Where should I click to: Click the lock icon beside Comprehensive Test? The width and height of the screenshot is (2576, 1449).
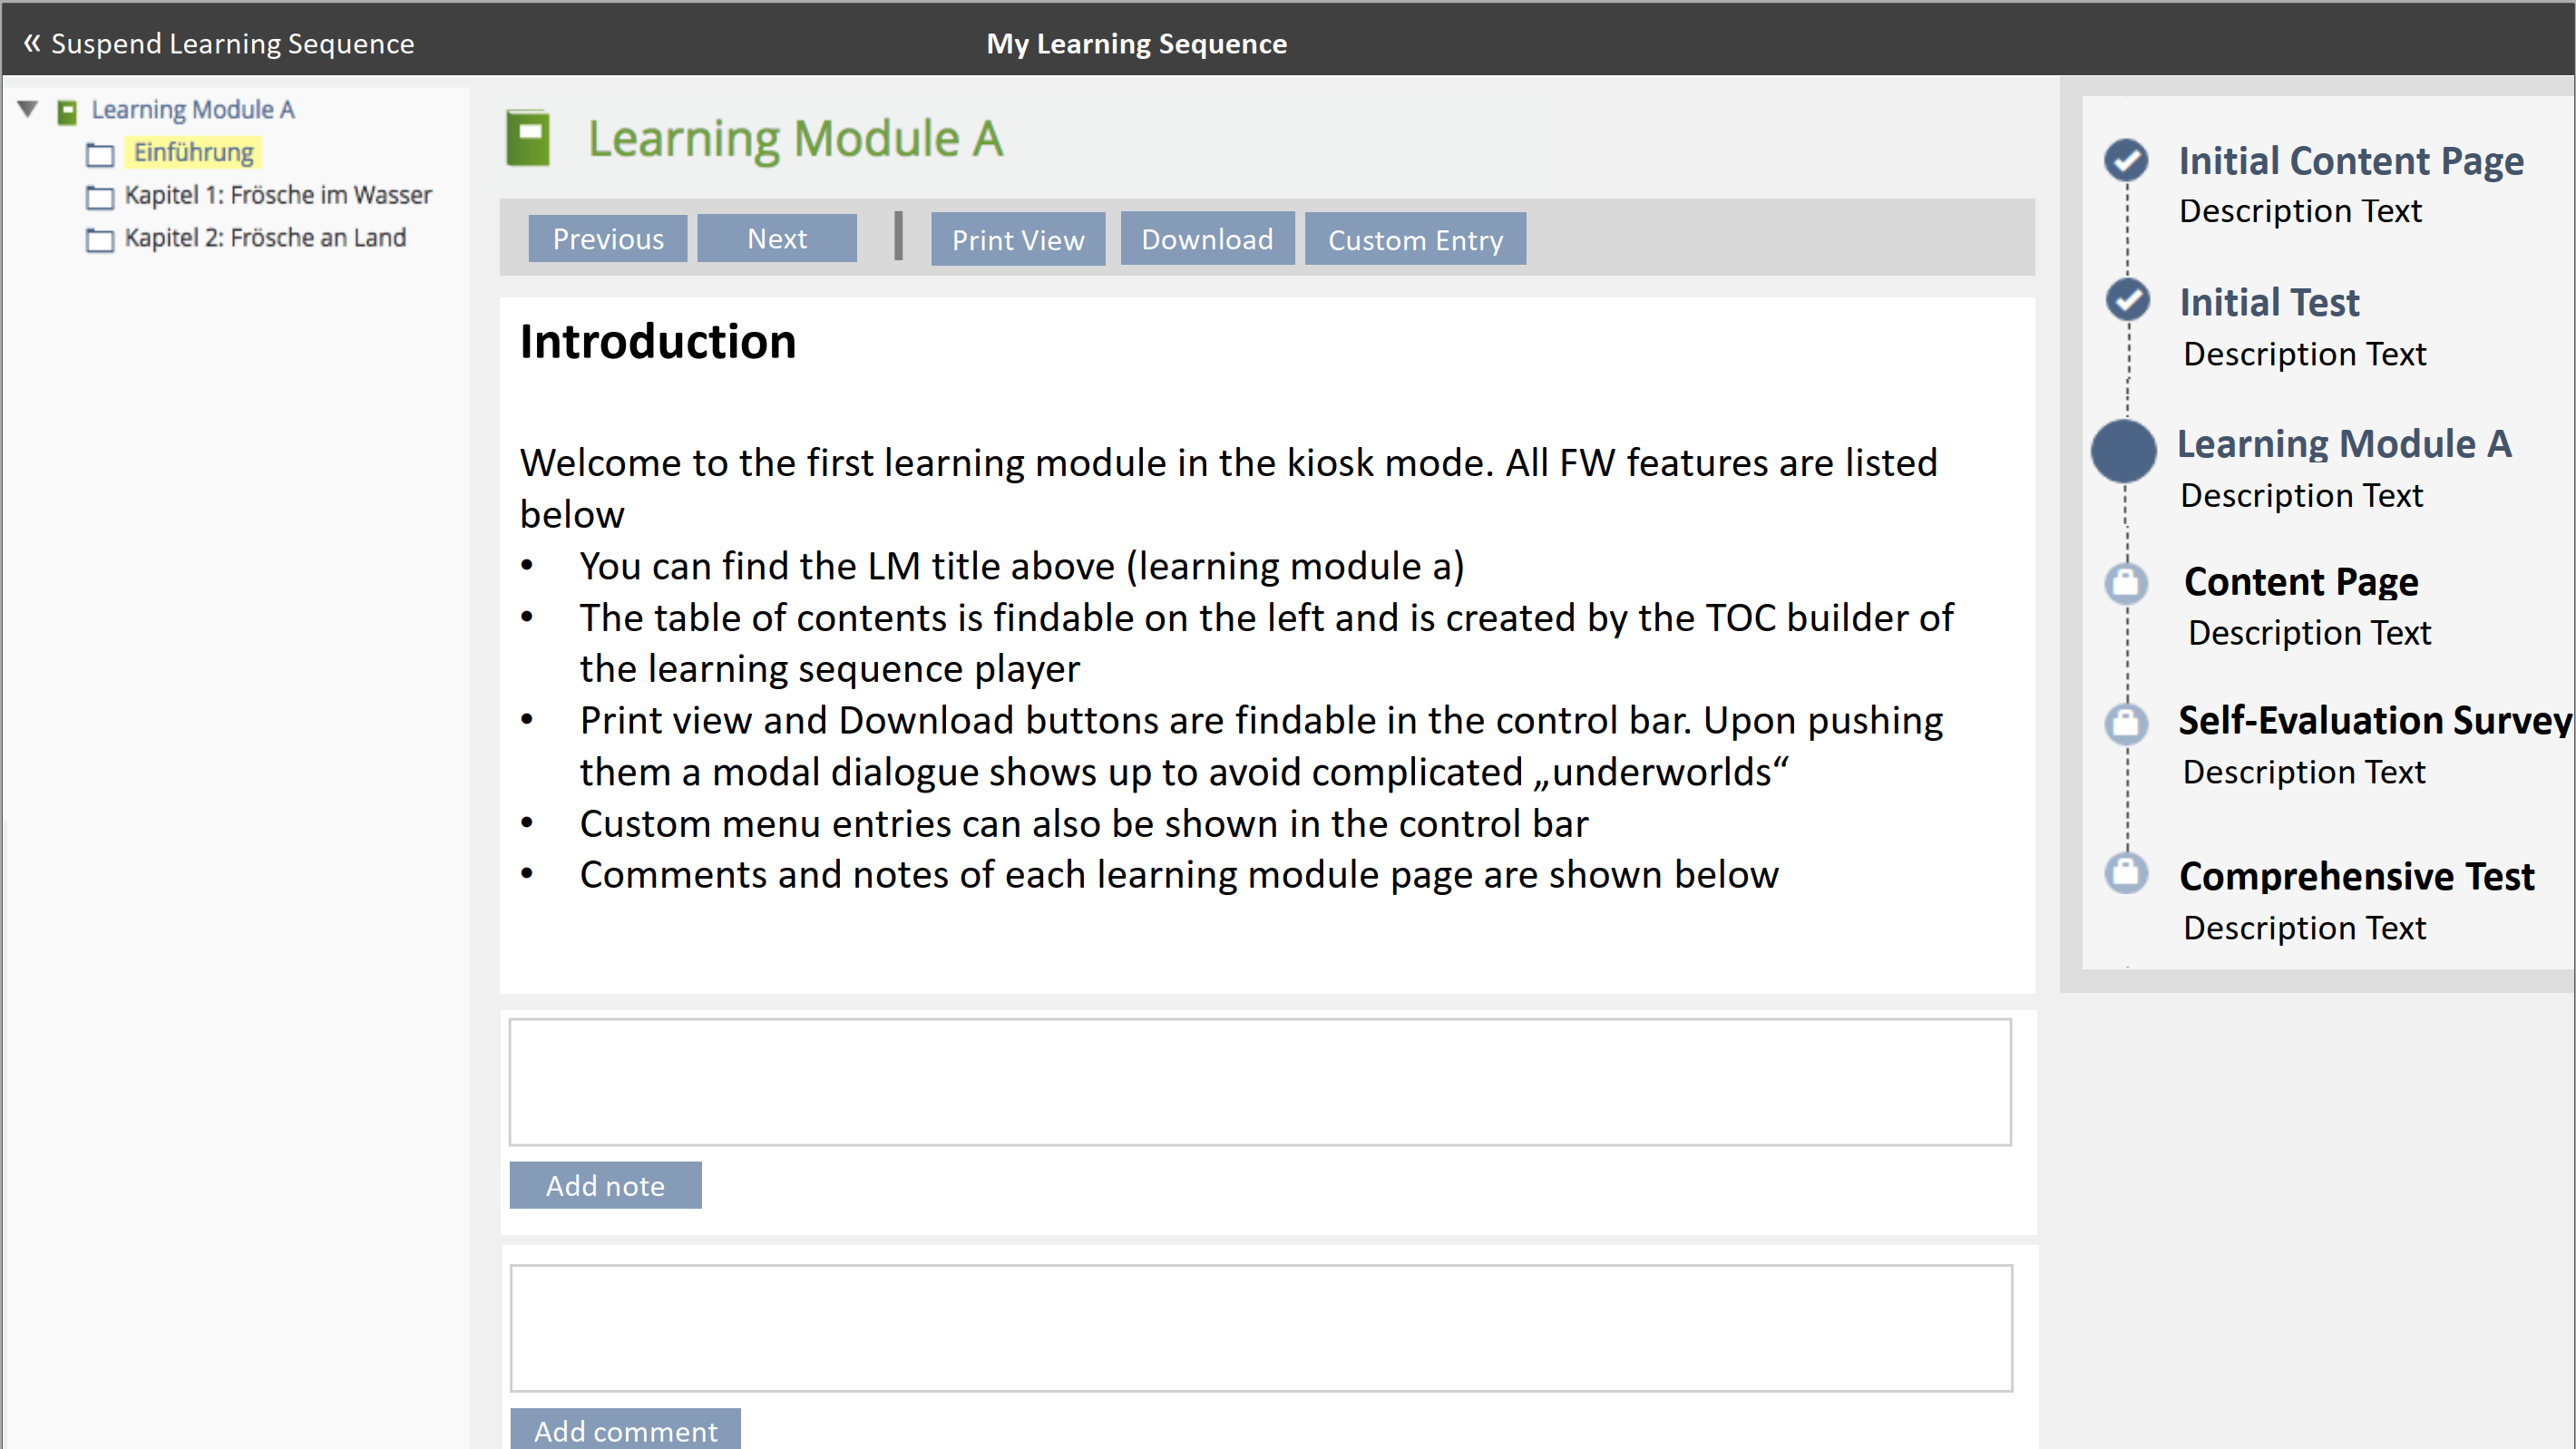2125,872
